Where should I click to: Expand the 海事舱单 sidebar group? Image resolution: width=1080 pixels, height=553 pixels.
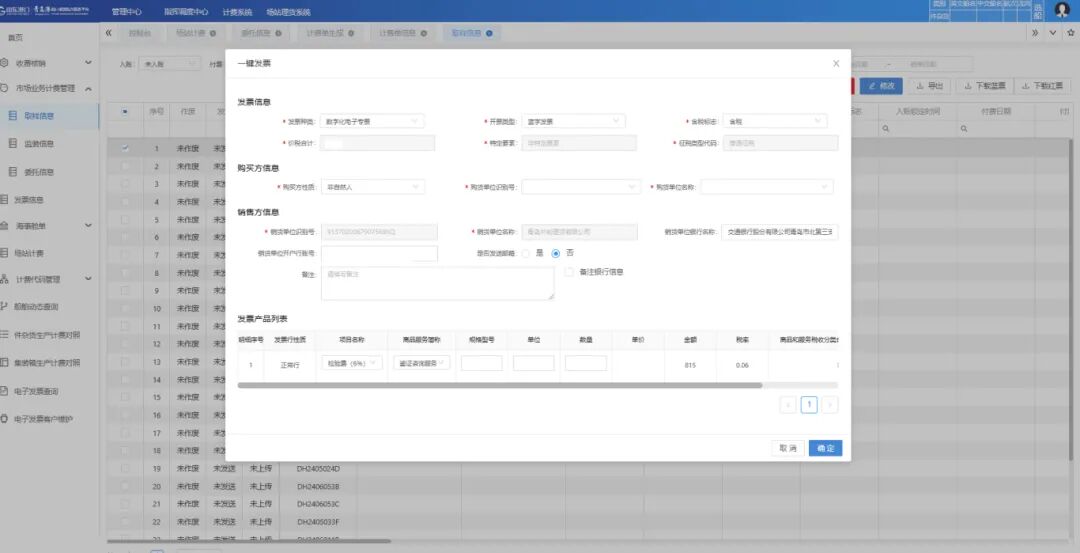tap(88, 226)
